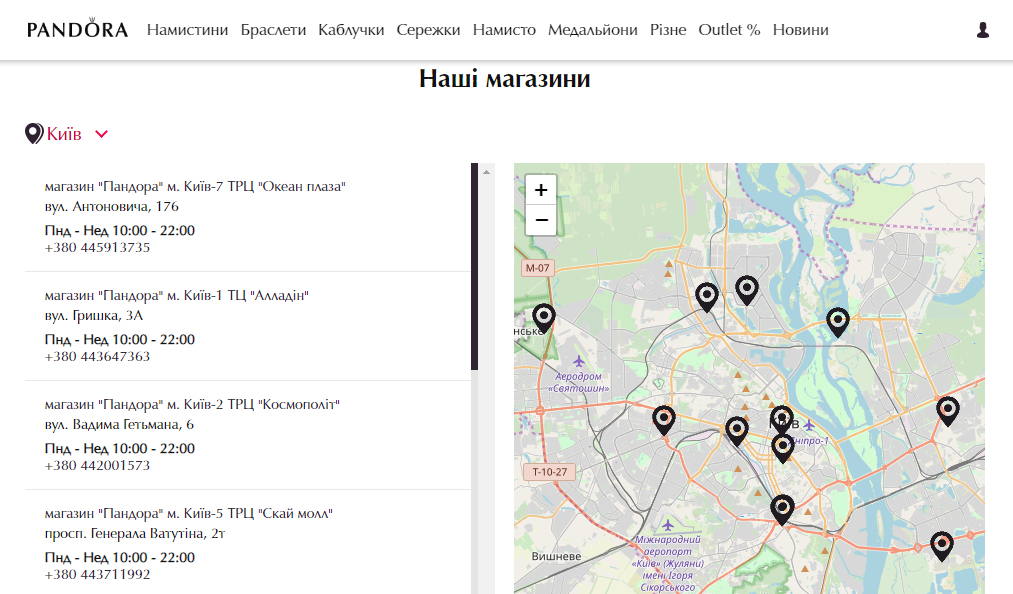This screenshot has height=594, width=1013.
Task: Zoom out the map with minus button
Action: tap(541, 220)
